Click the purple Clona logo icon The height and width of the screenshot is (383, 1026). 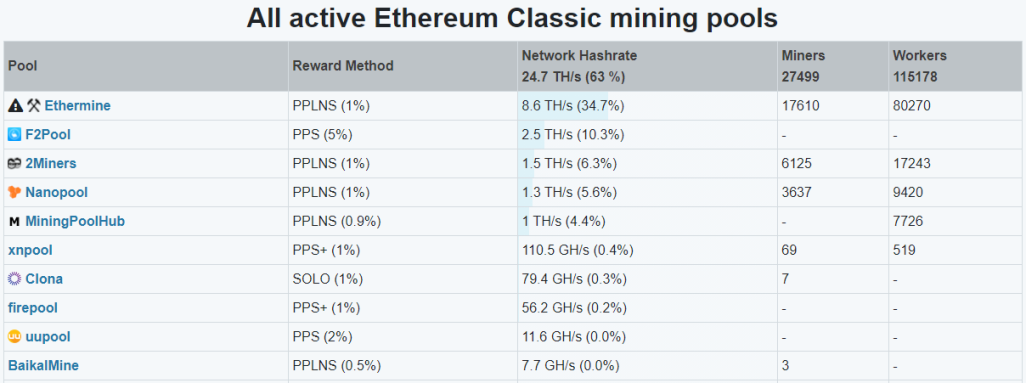(15, 279)
